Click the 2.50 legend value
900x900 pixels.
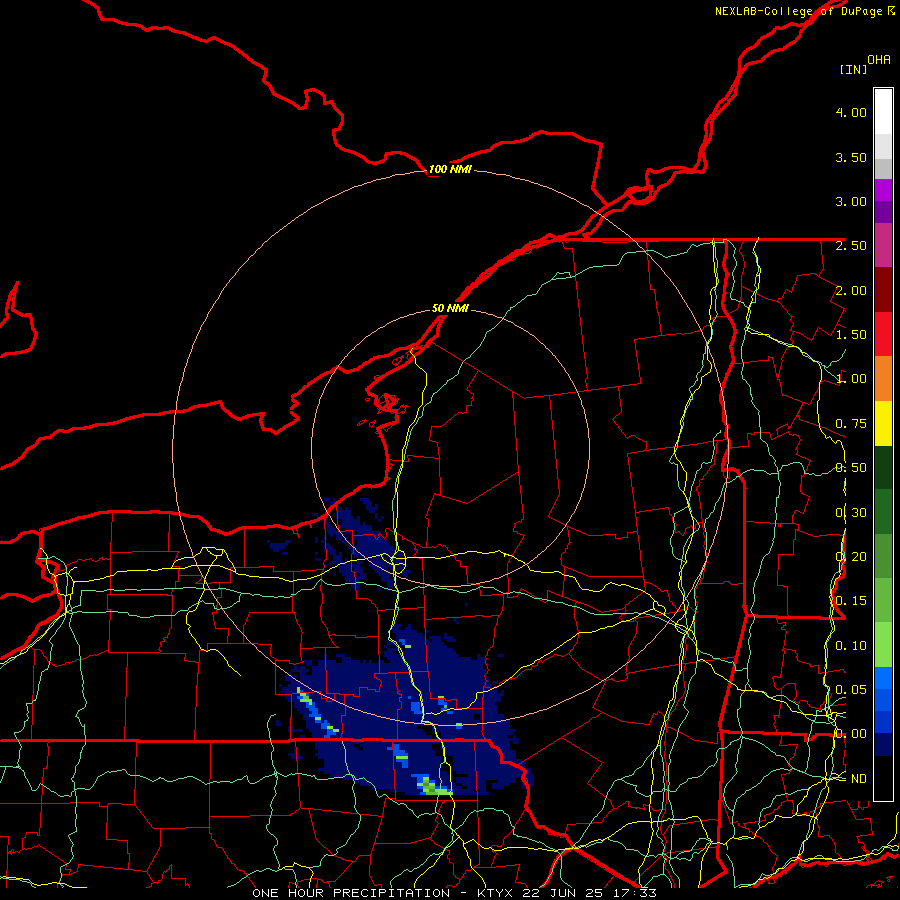pyautogui.click(x=851, y=246)
